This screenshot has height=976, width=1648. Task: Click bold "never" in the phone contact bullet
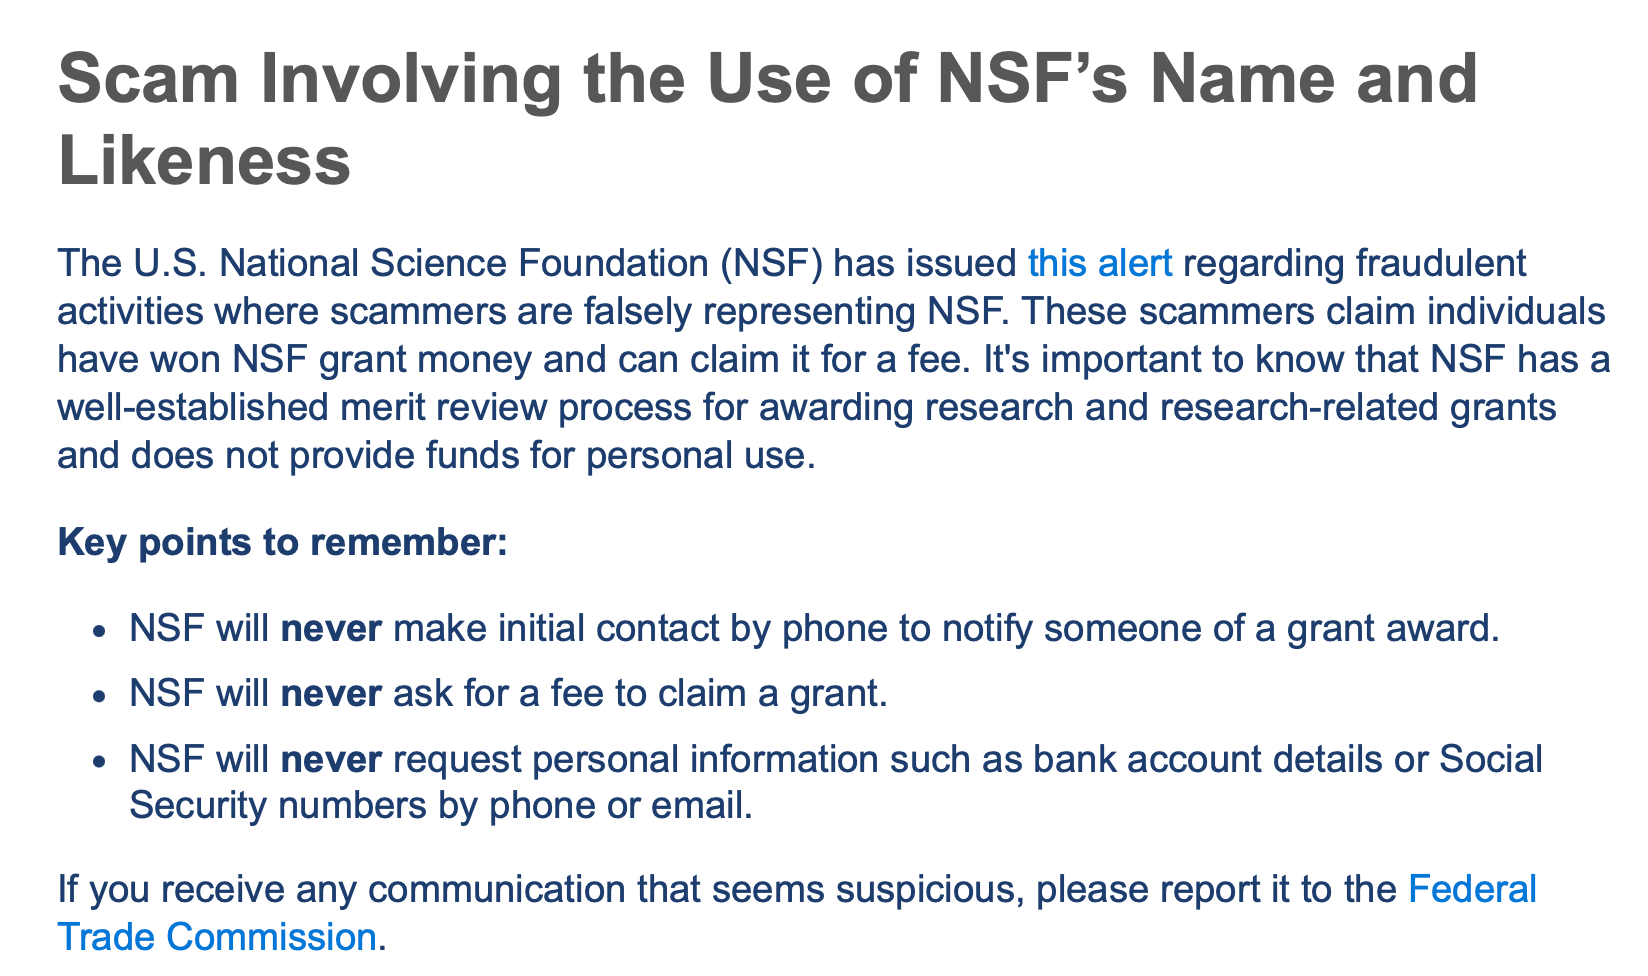[x=331, y=629]
